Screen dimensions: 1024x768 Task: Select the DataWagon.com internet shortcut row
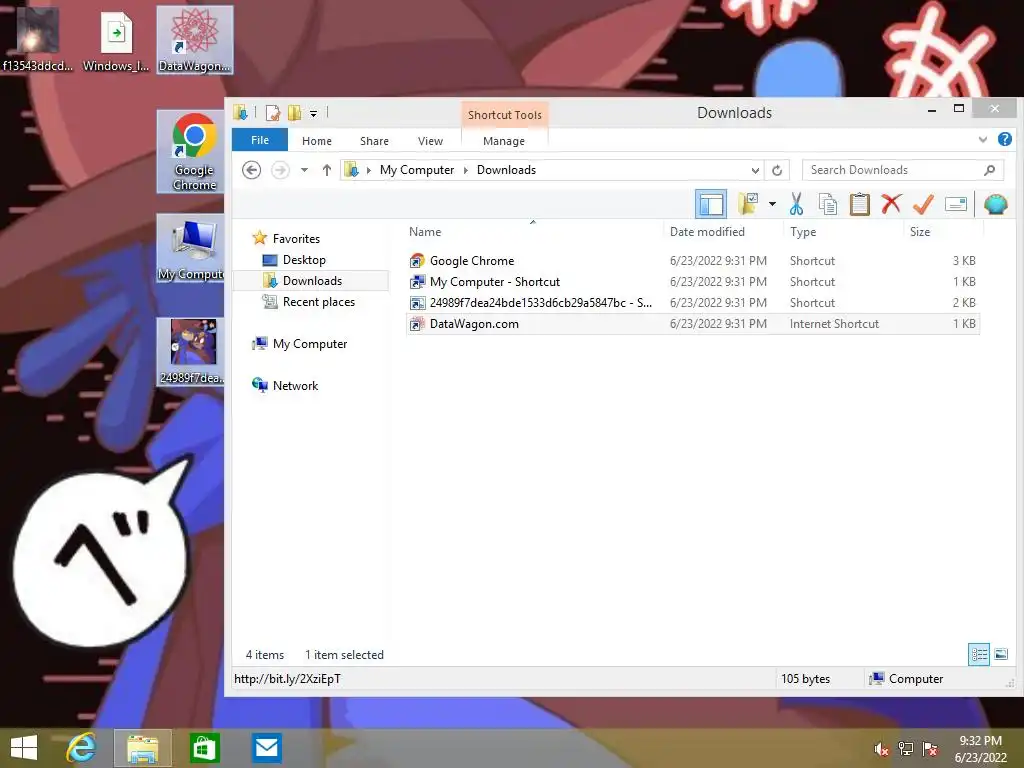pyautogui.click(x=692, y=323)
